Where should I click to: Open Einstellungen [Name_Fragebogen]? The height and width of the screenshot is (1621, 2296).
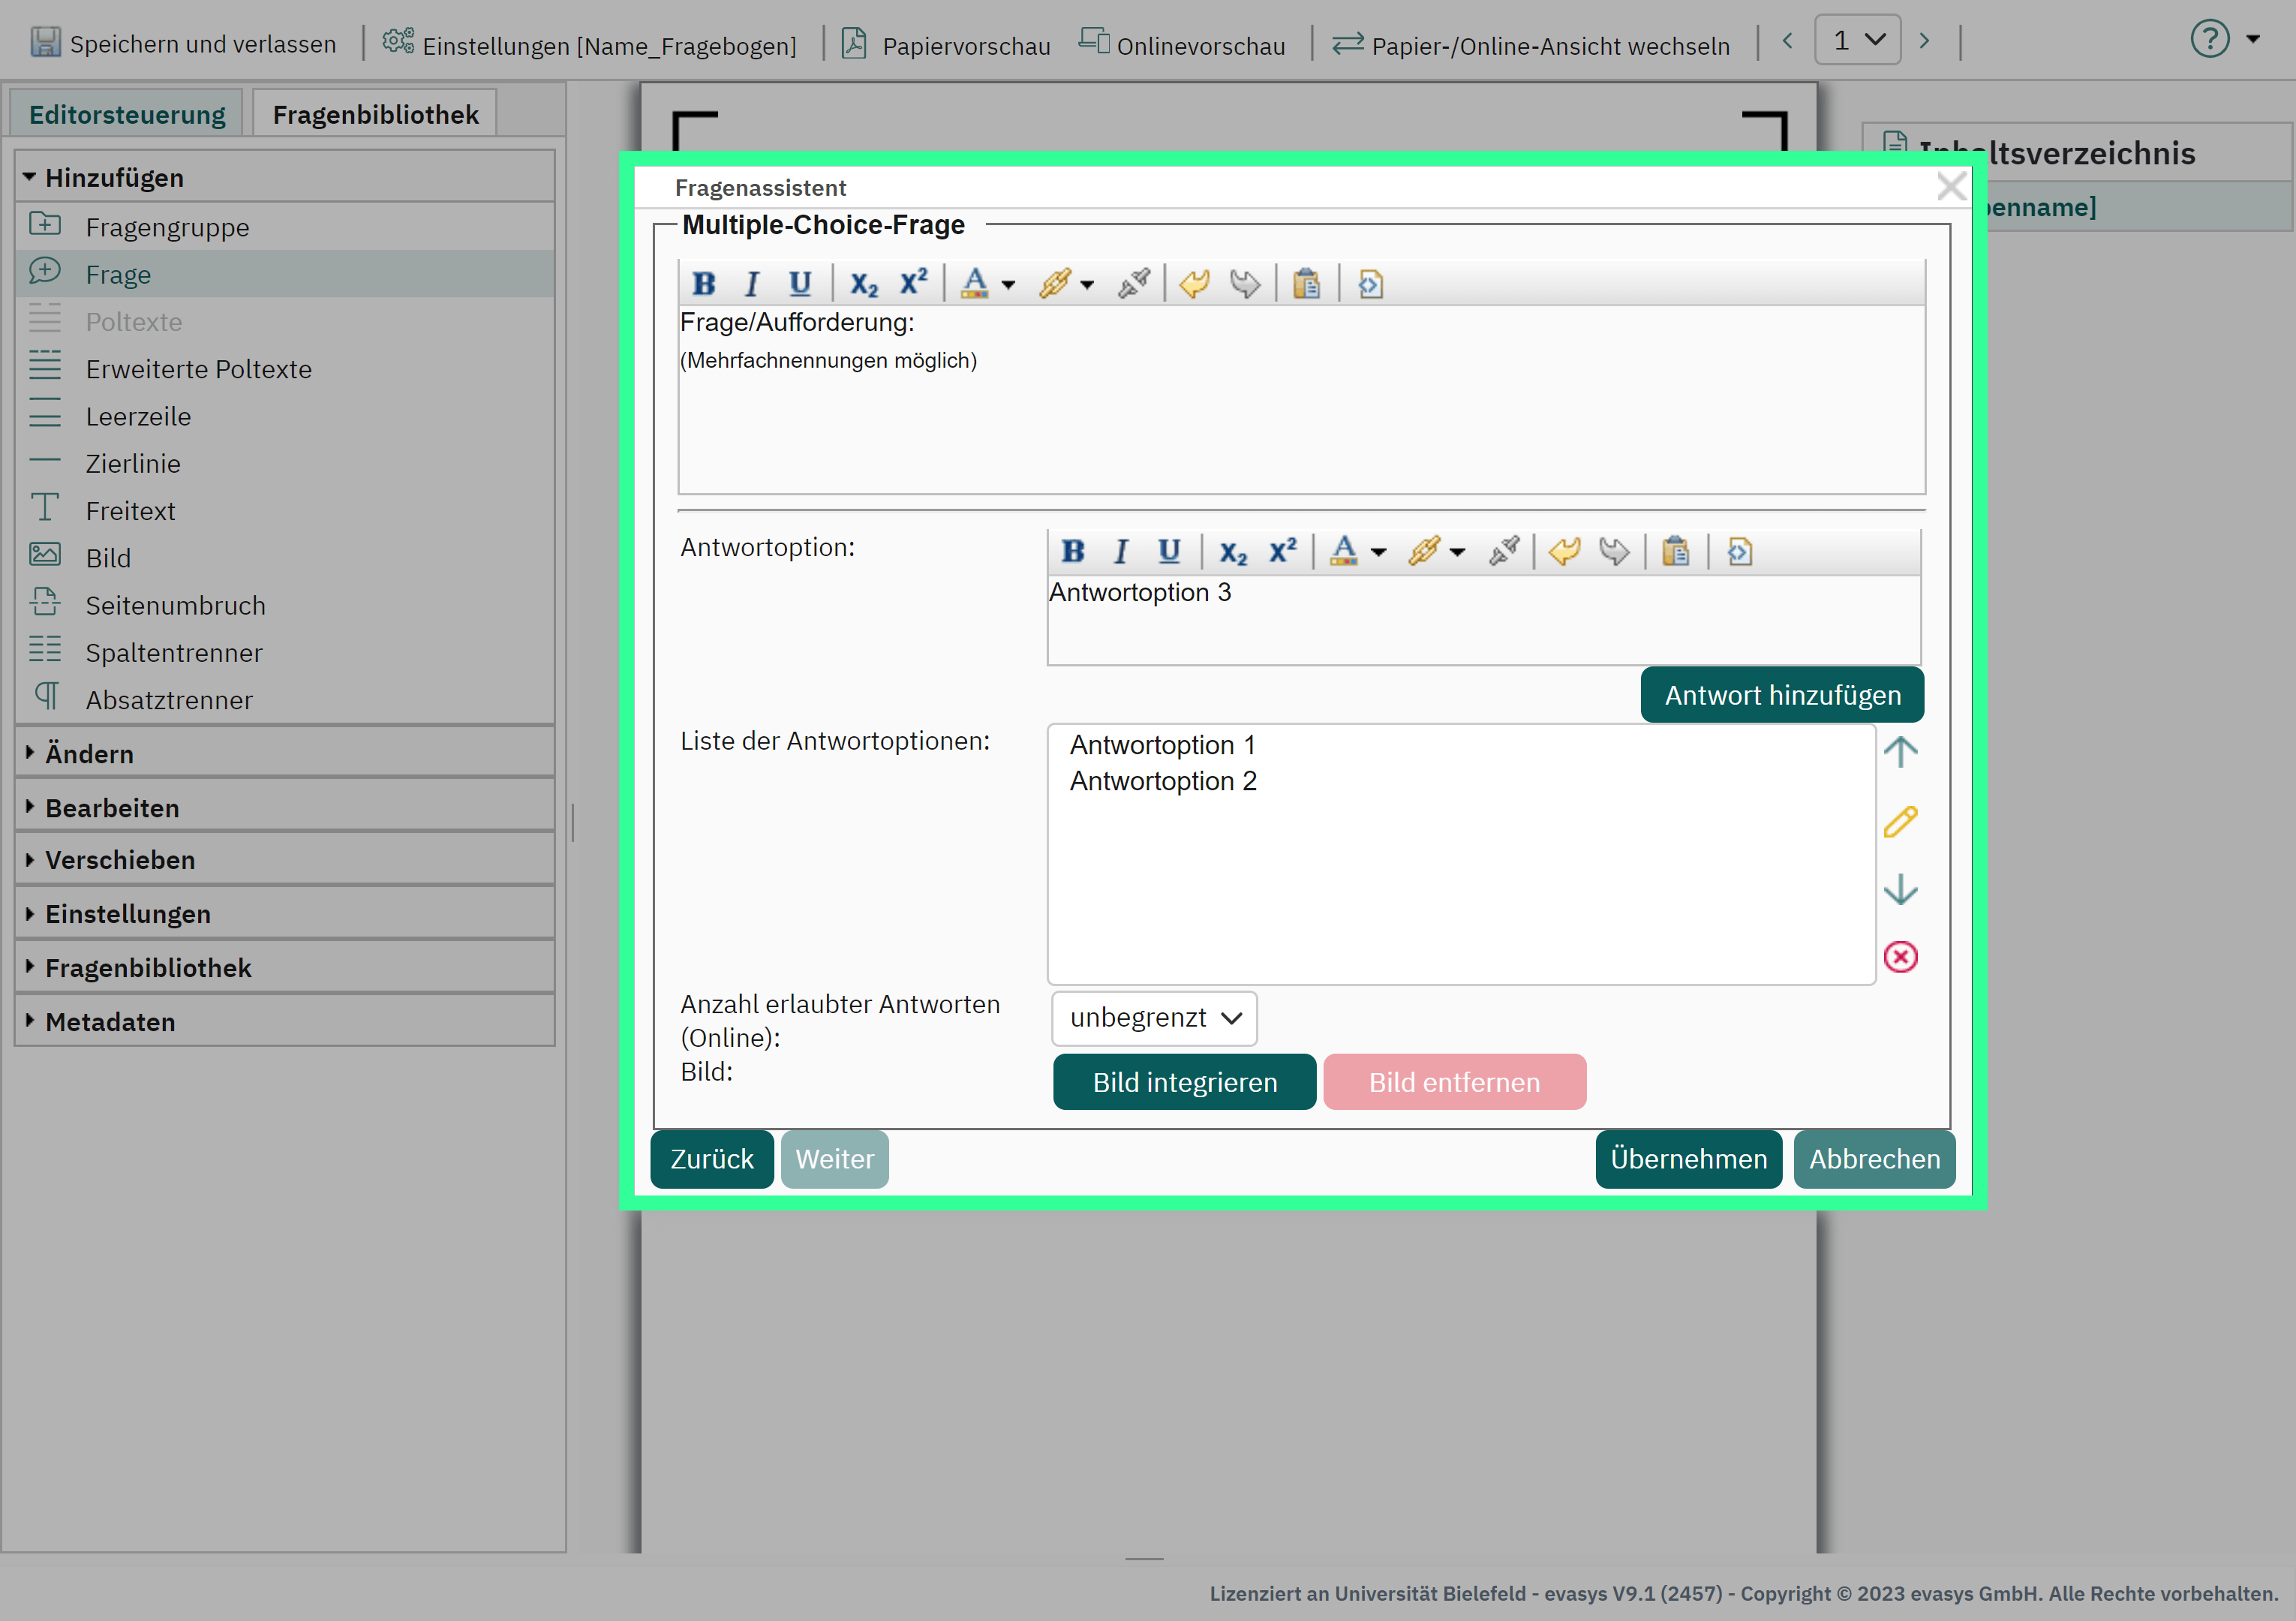tap(589, 44)
